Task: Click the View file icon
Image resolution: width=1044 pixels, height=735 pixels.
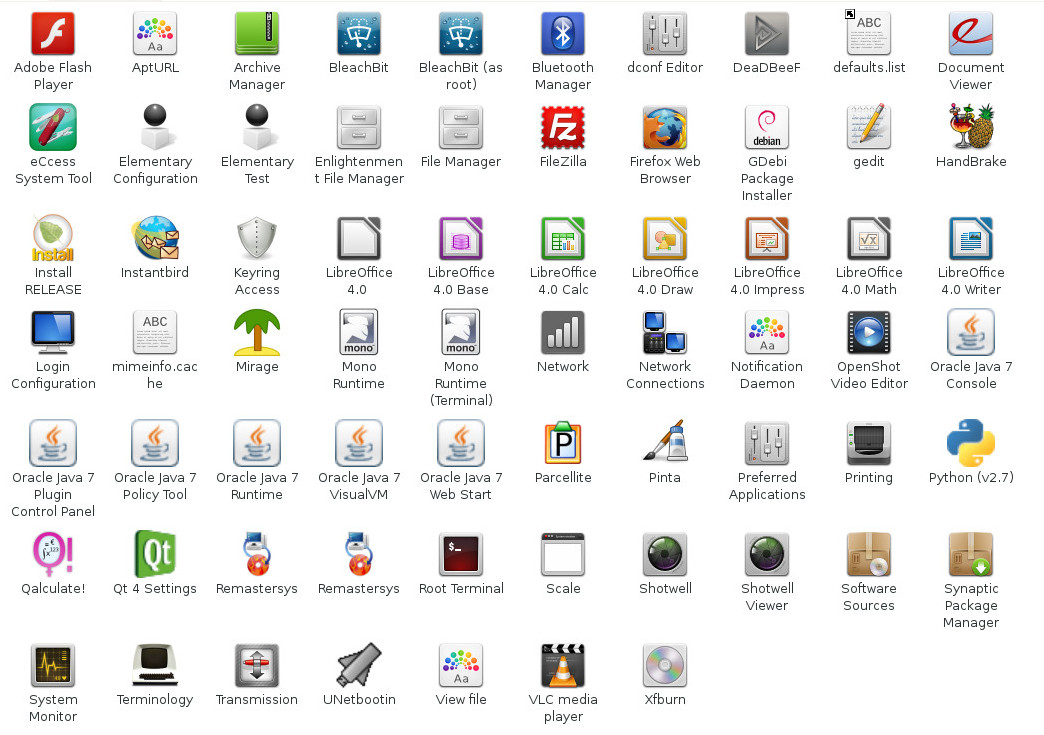Action: pos(461,666)
